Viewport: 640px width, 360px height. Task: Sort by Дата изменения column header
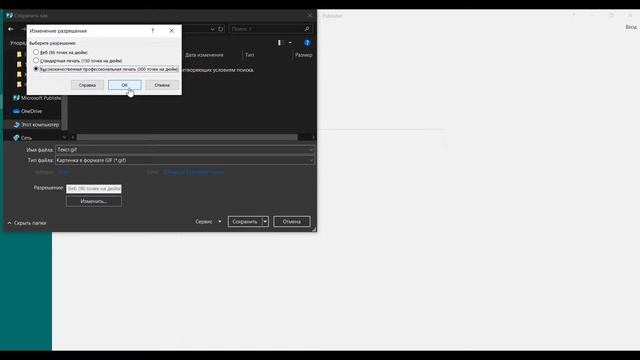point(204,55)
